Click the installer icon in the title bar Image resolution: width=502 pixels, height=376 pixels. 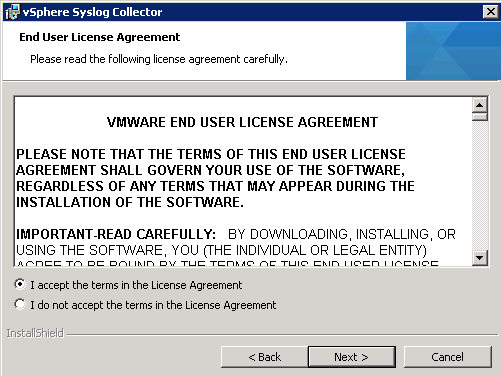click(x=13, y=12)
